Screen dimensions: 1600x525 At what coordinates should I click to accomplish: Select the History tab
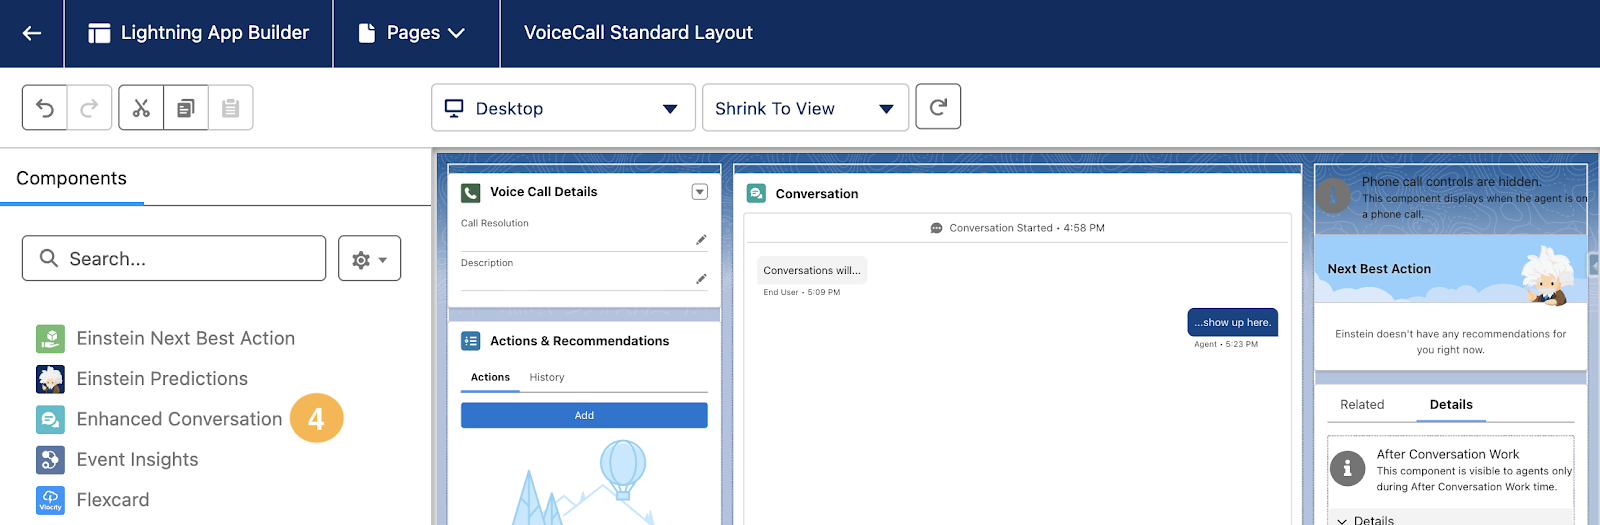547,378
